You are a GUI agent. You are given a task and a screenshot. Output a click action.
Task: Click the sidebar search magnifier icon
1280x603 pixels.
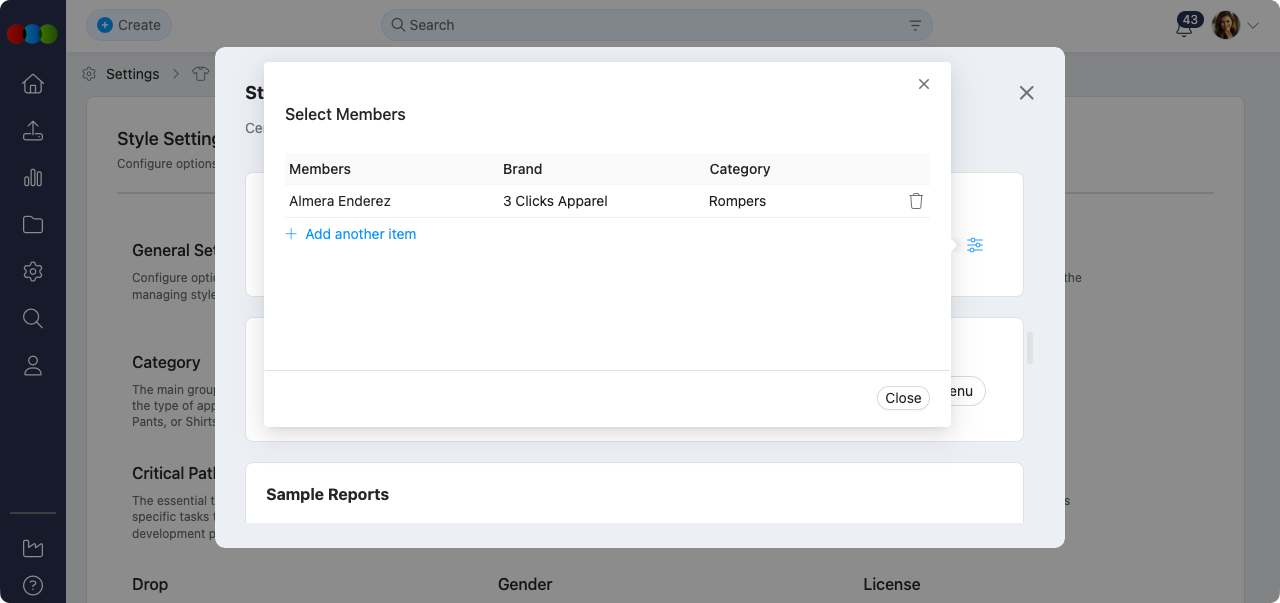(x=33, y=318)
